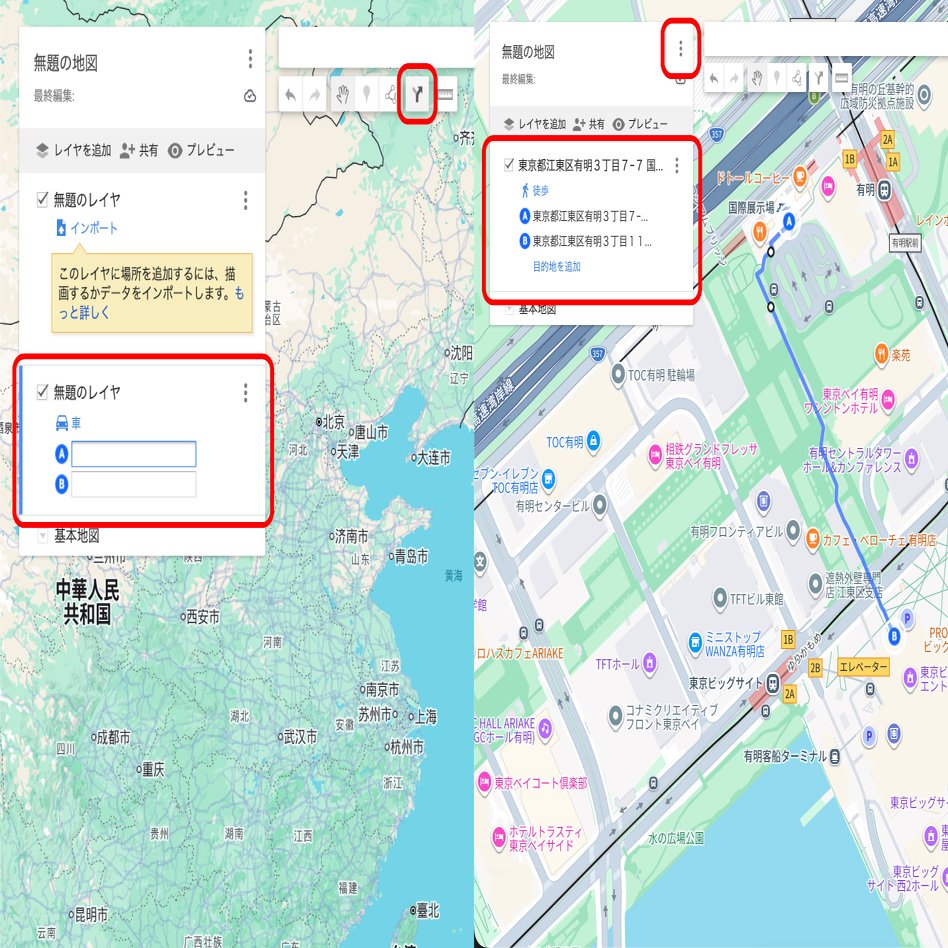The height and width of the screenshot is (948, 948).
Task: Click right panel 無題の地図 title
Action: coord(528,53)
